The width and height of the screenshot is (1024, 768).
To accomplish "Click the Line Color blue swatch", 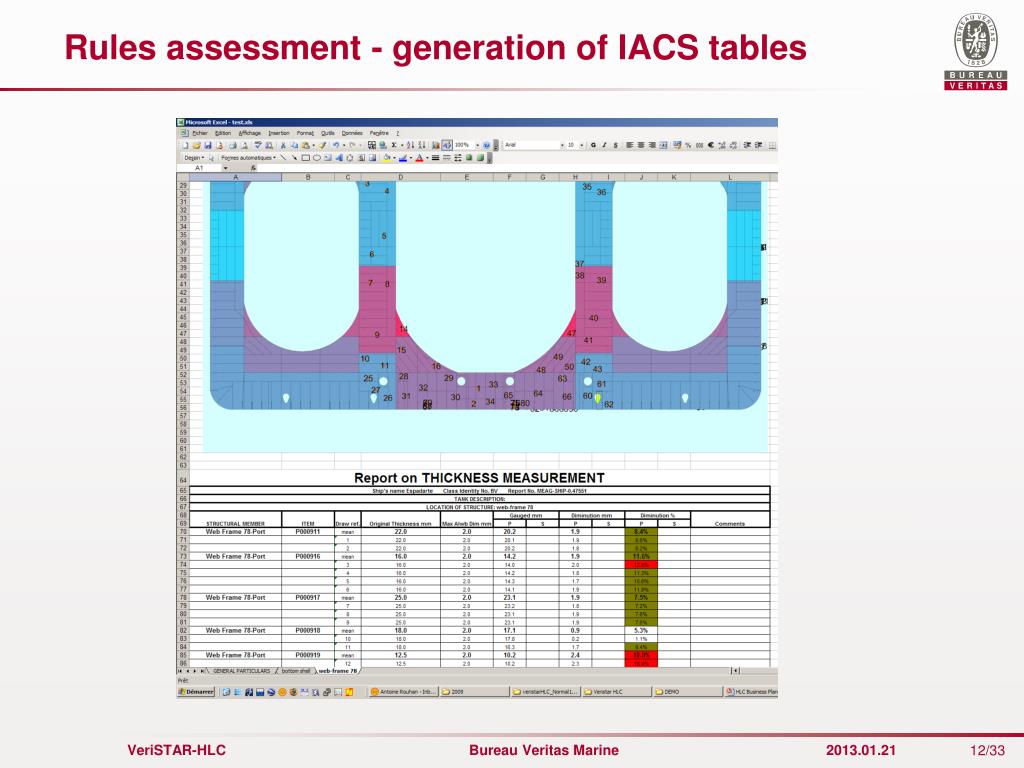I will click(x=403, y=158).
